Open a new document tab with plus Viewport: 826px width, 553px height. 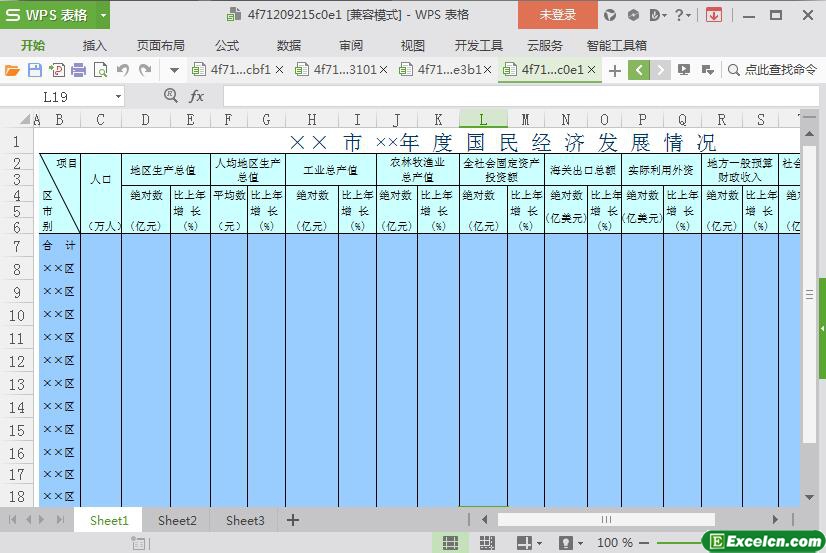[614, 70]
